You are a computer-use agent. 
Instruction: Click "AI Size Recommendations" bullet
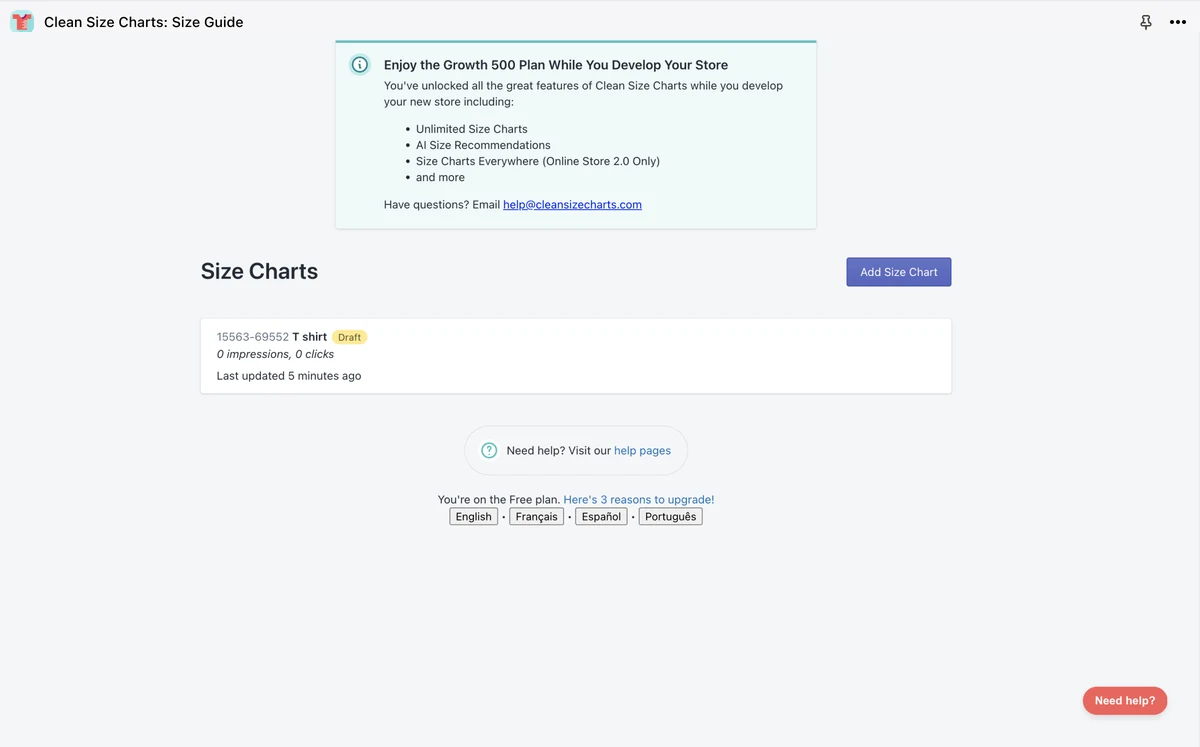tap(483, 145)
